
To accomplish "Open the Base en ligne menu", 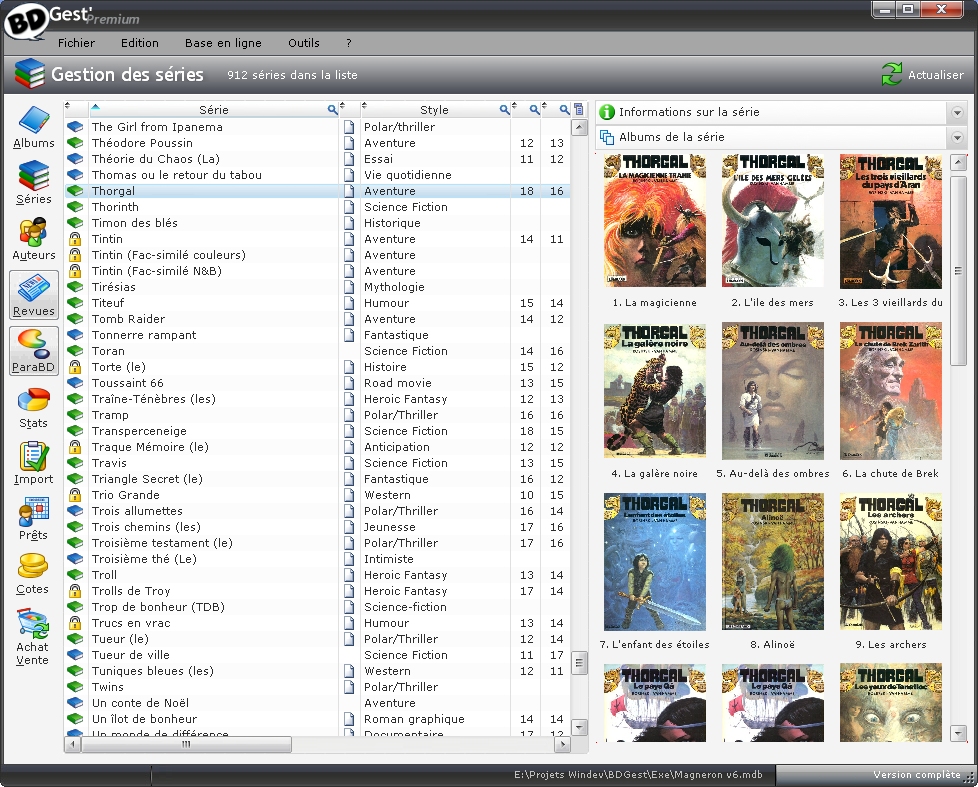I will (x=223, y=43).
